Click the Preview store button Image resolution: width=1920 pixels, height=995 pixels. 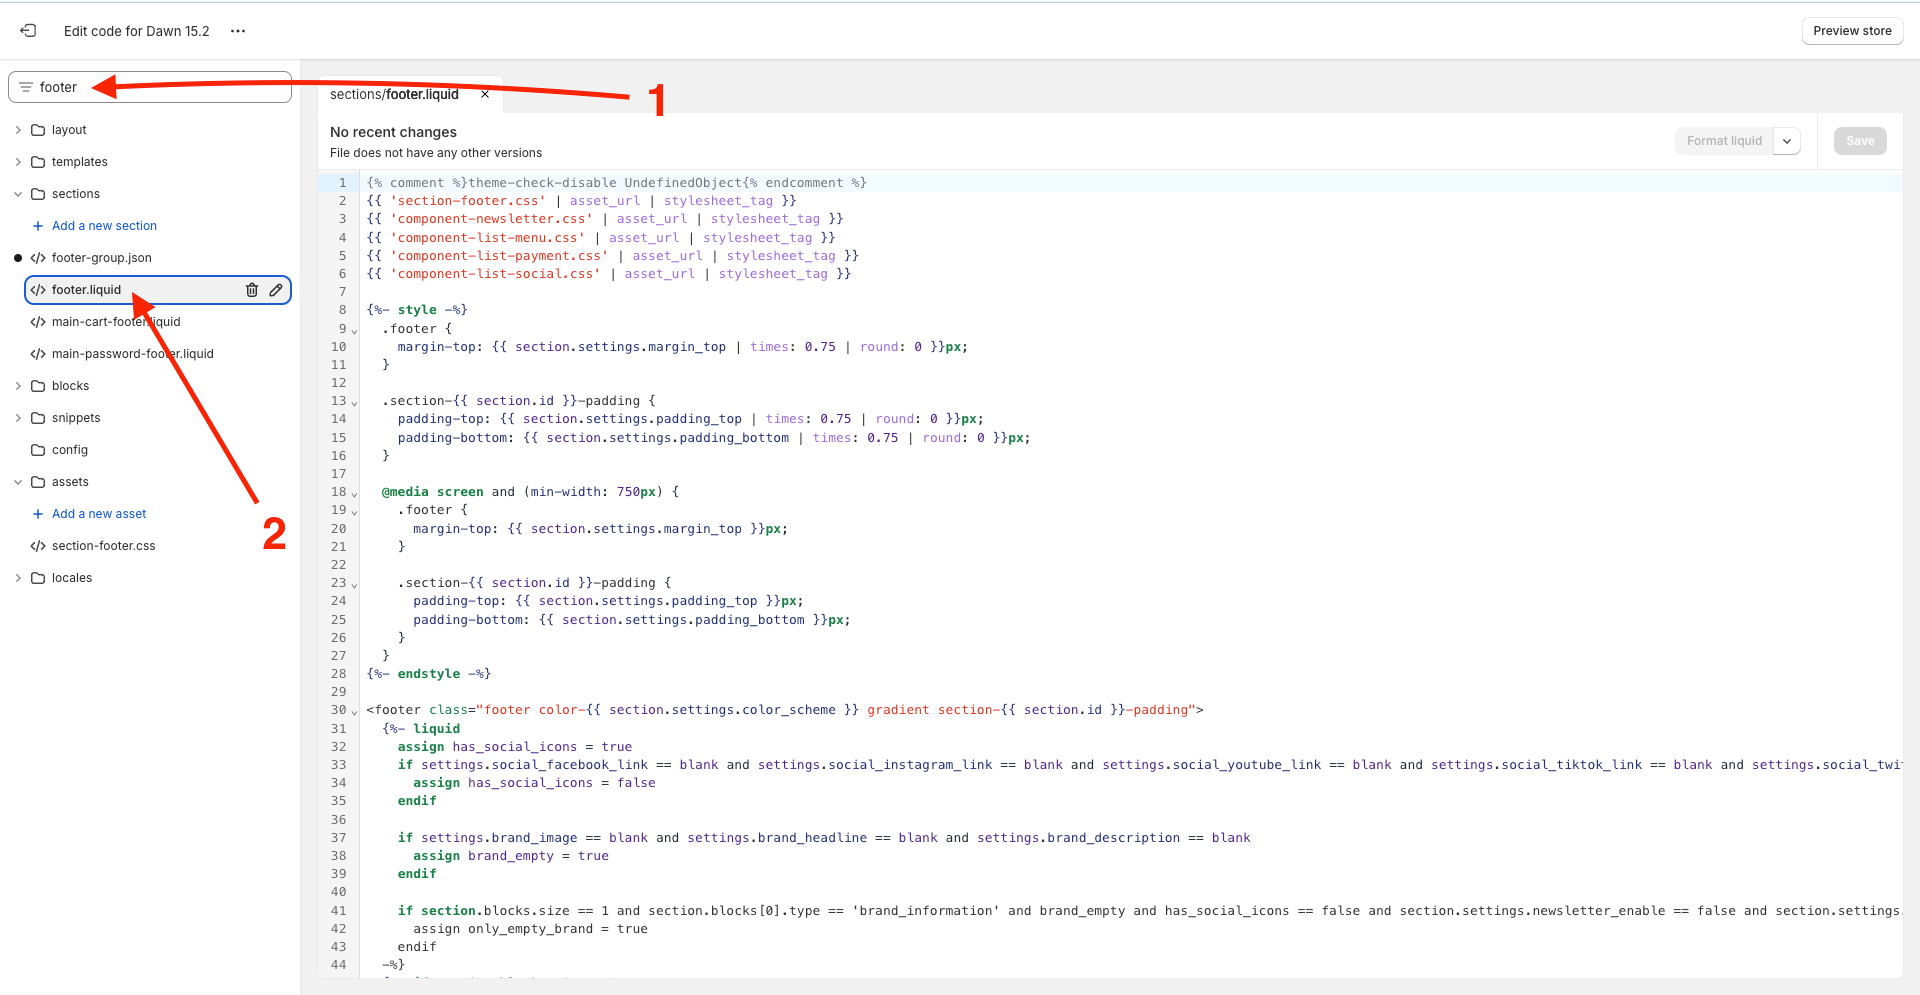[1852, 31]
